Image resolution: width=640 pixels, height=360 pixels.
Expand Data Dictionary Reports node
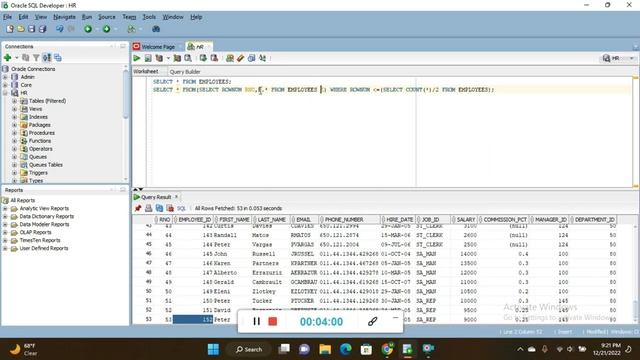click(x=5, y=216)
